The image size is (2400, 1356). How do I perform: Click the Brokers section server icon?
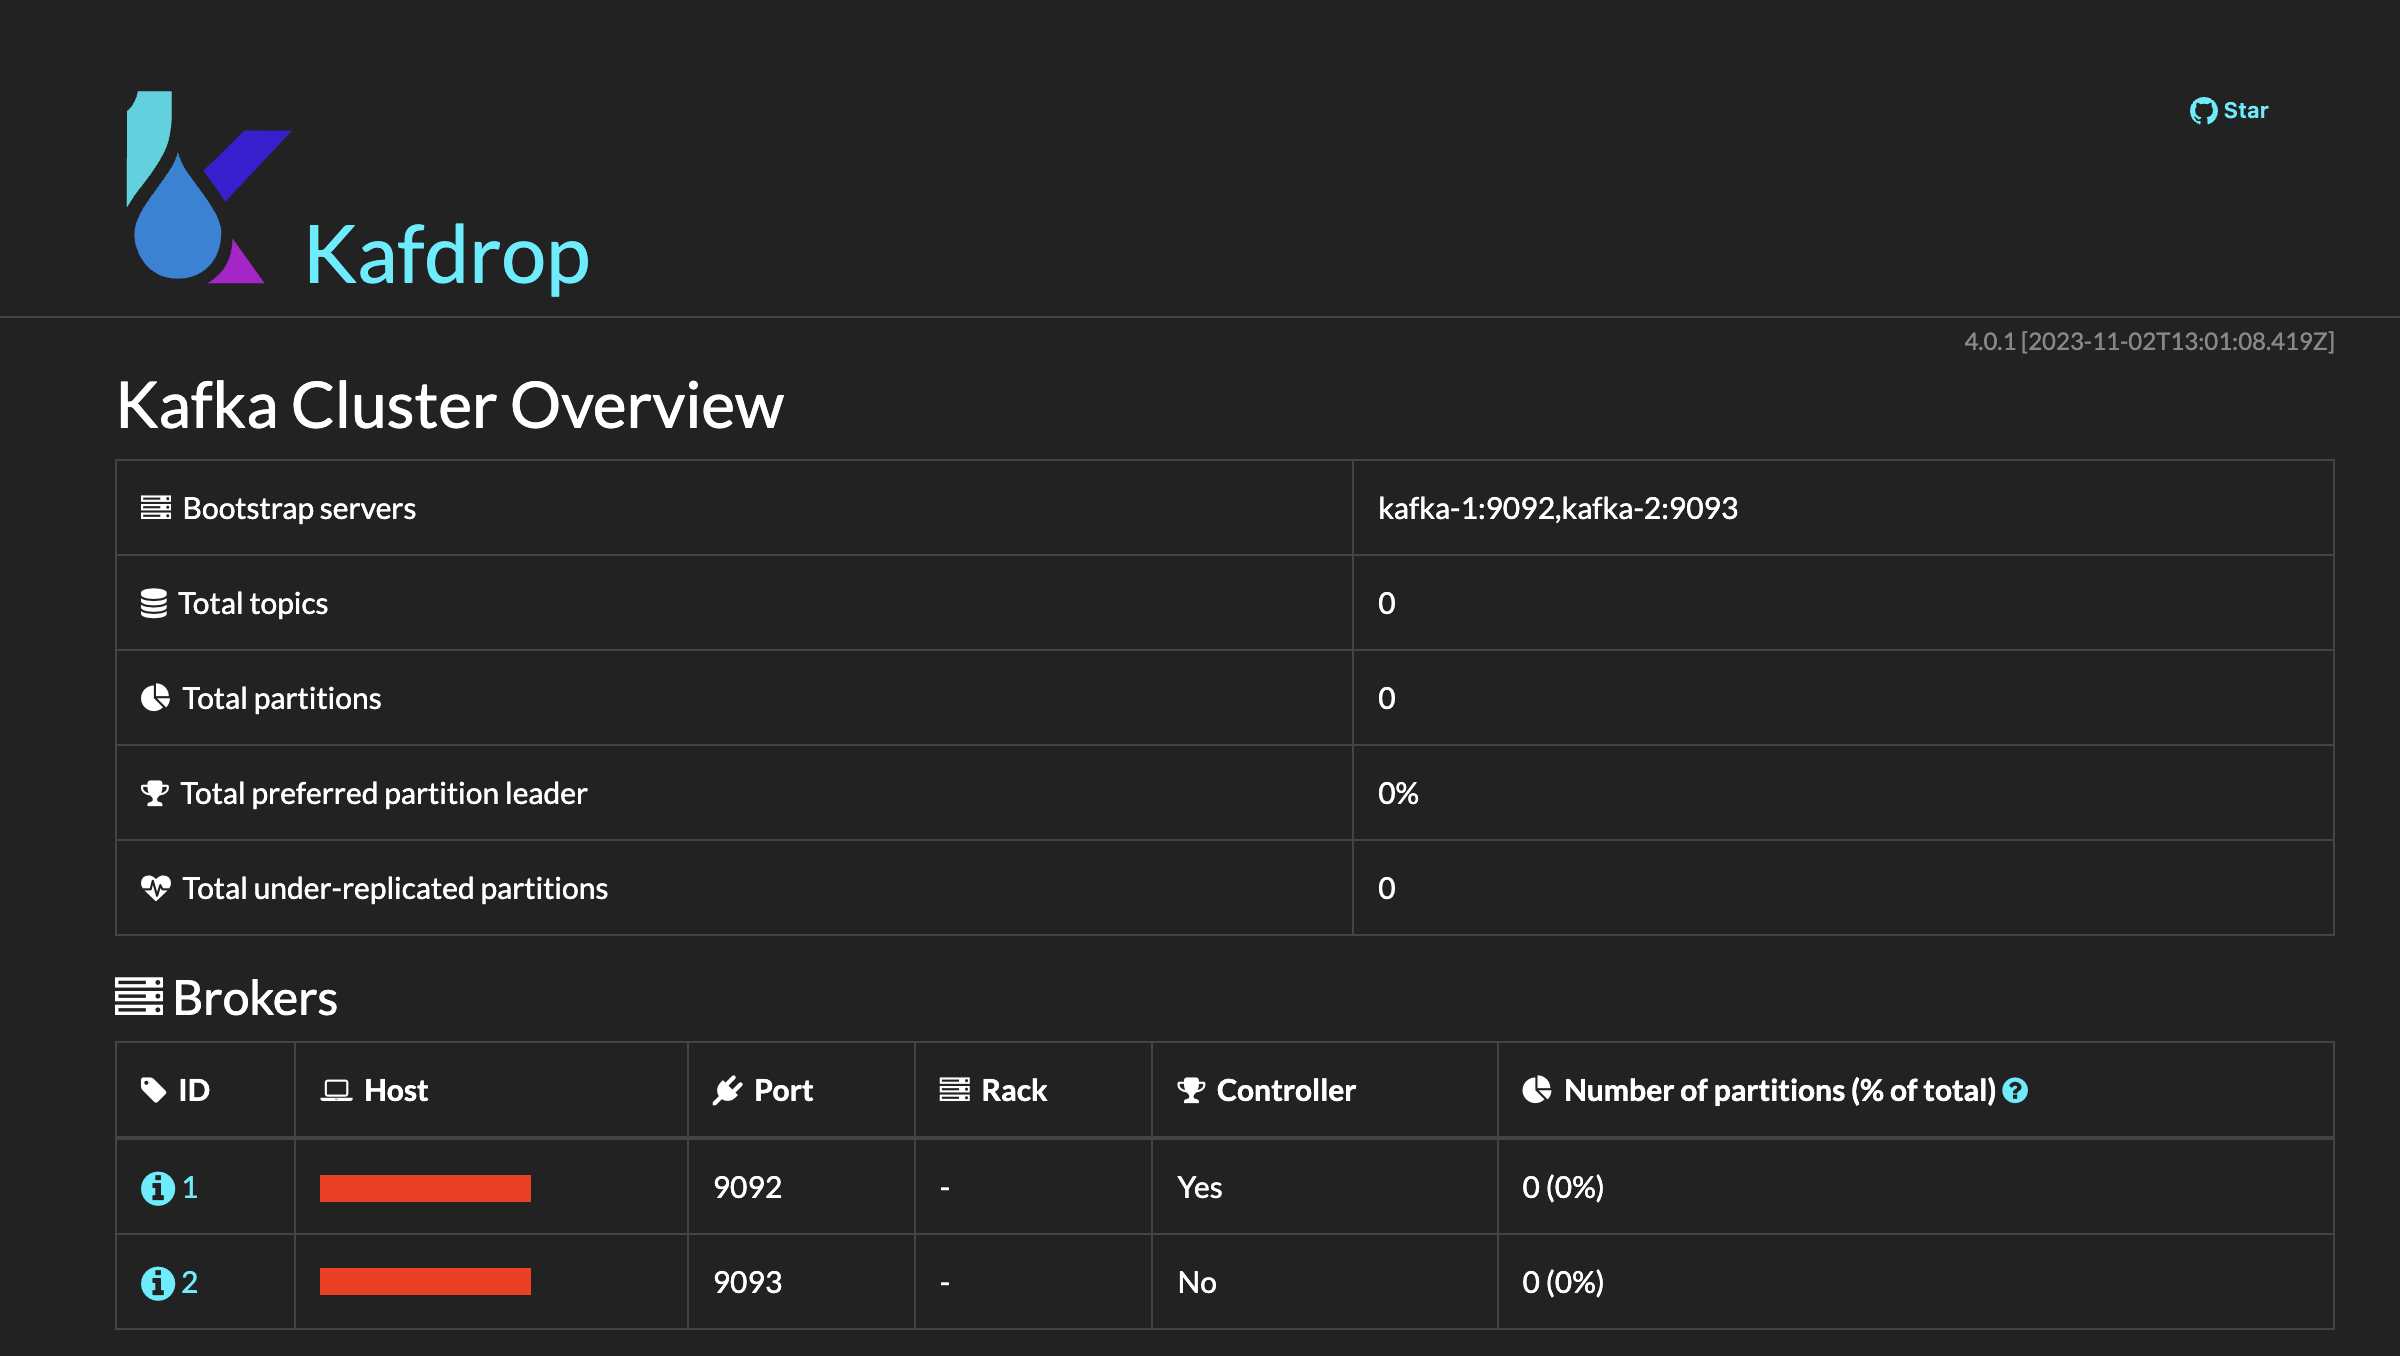pos(138,997)
